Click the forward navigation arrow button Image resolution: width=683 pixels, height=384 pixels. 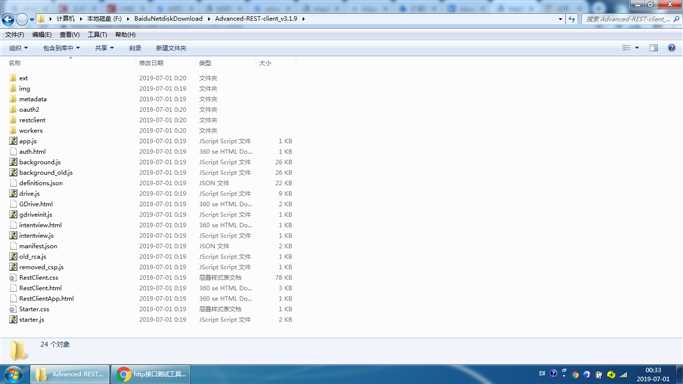tap(22, 20)
